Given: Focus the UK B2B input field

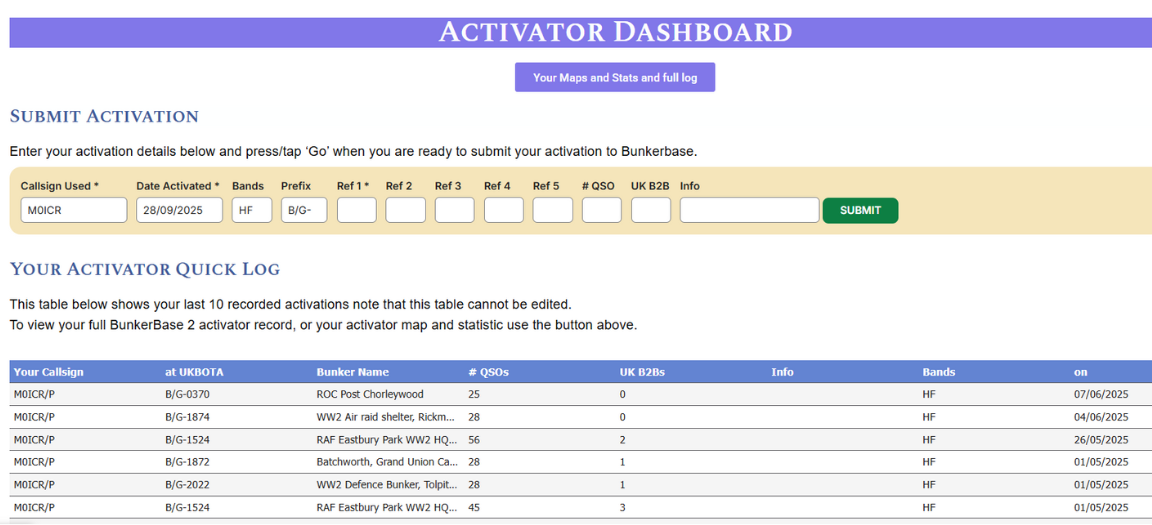Looking at the screenshot, I should (x=650, y=210).
